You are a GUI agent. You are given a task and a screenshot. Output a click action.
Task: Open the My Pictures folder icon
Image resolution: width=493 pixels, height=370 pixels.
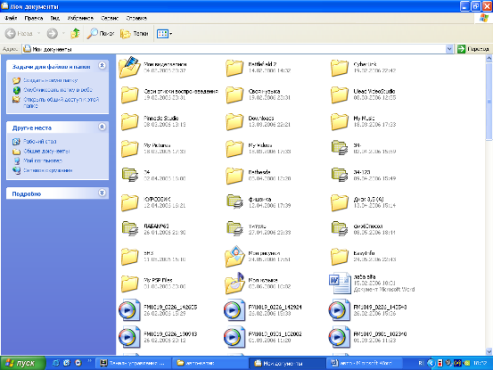coord(129,149)
